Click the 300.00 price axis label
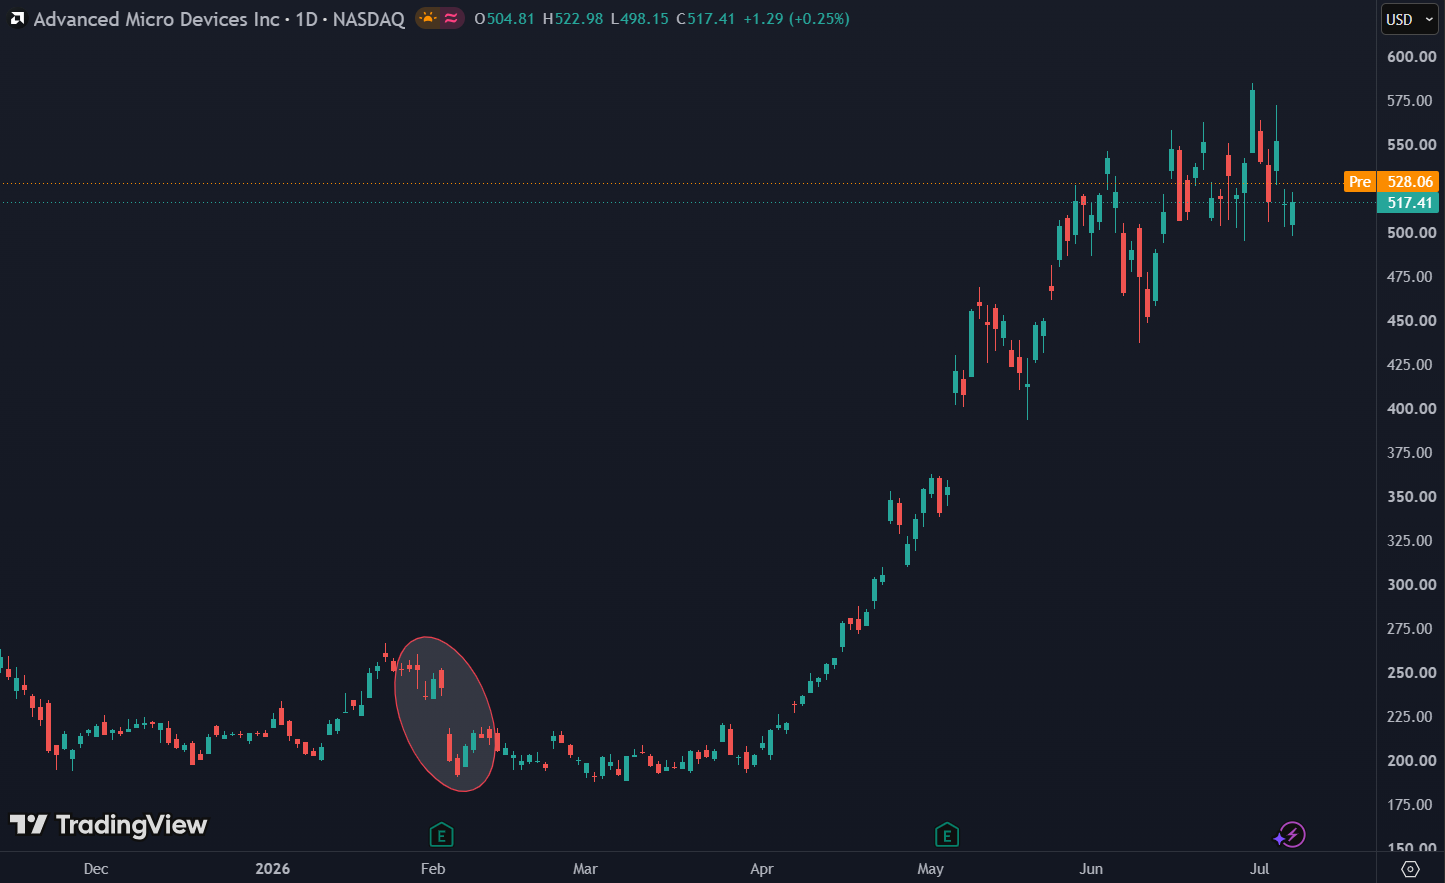 (1411, 585)
